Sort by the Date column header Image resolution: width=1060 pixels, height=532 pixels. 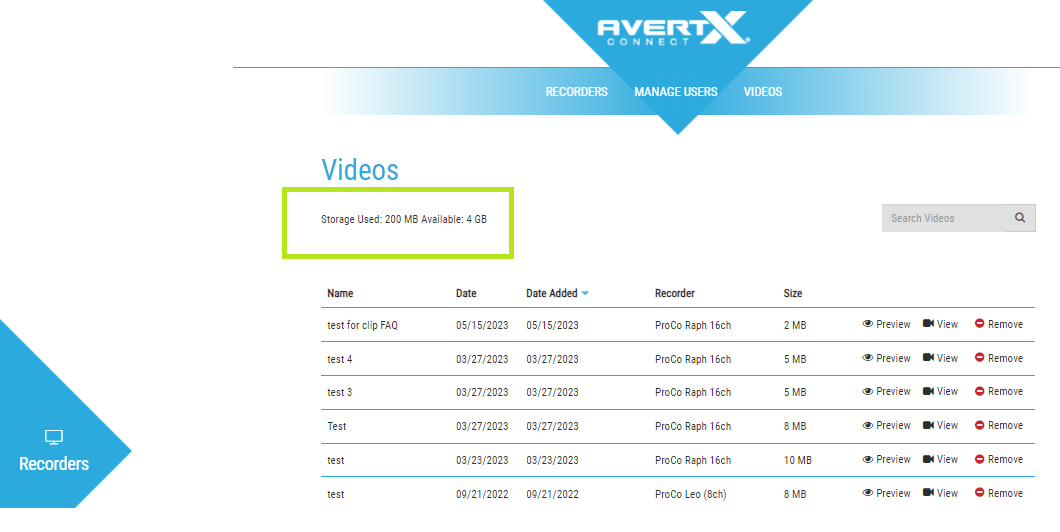click(466, 293)
